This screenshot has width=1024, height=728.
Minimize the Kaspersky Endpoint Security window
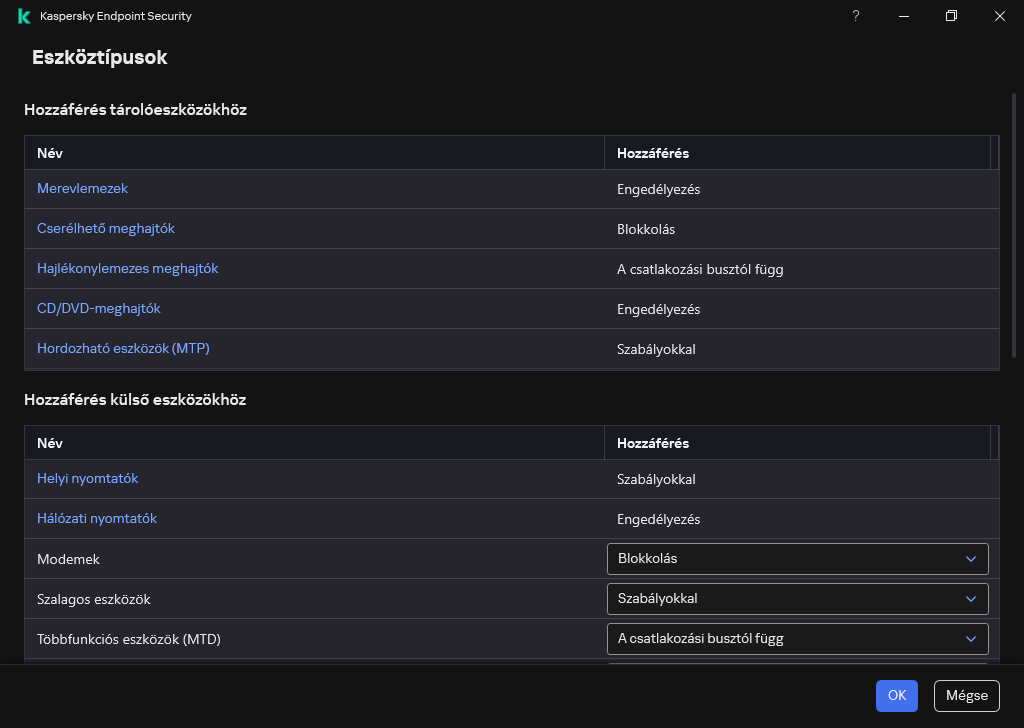[903, 16]
